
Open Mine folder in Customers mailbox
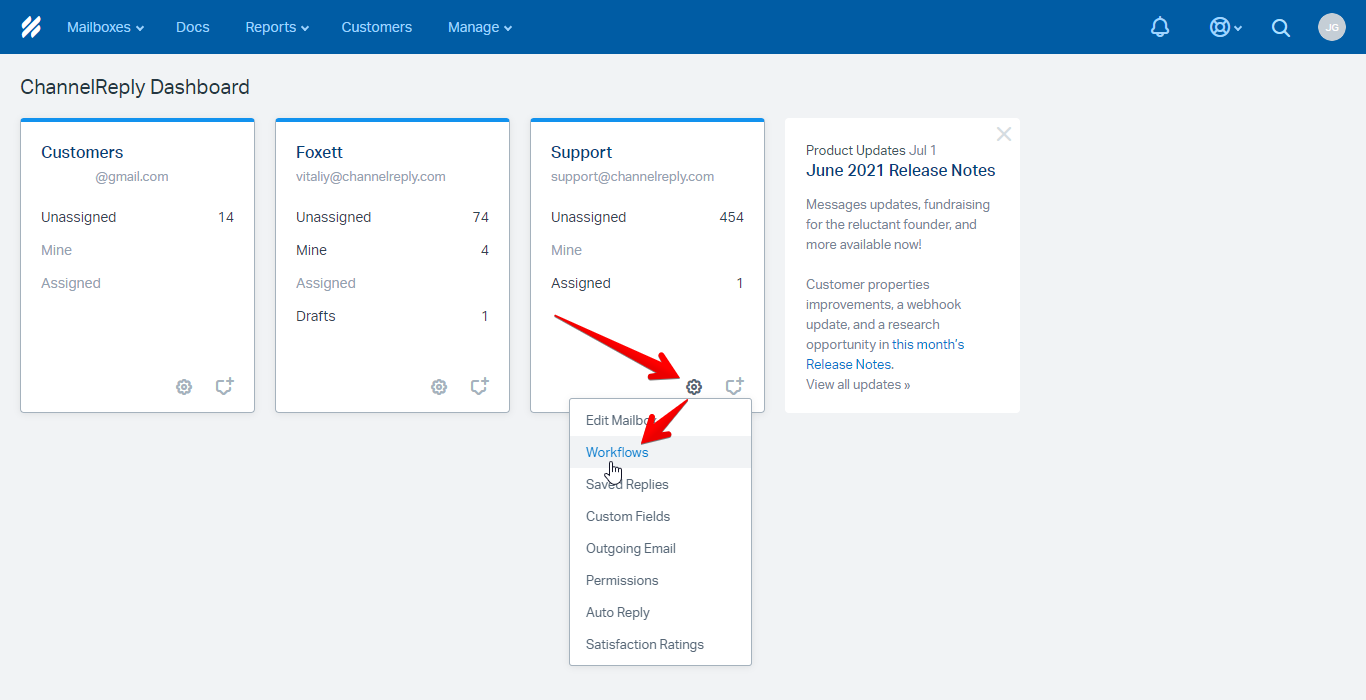click(x=137, y=250)
